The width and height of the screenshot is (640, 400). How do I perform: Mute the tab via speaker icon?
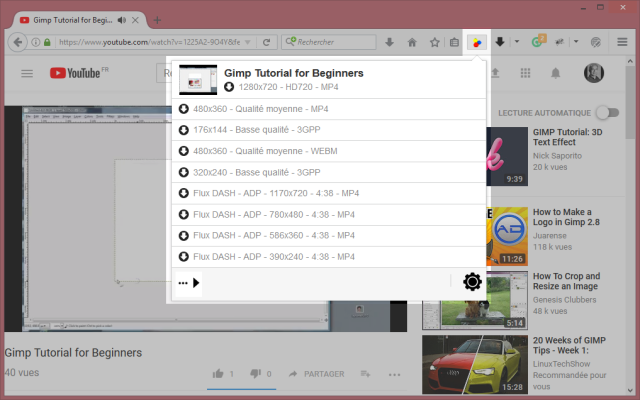point(122,20)
